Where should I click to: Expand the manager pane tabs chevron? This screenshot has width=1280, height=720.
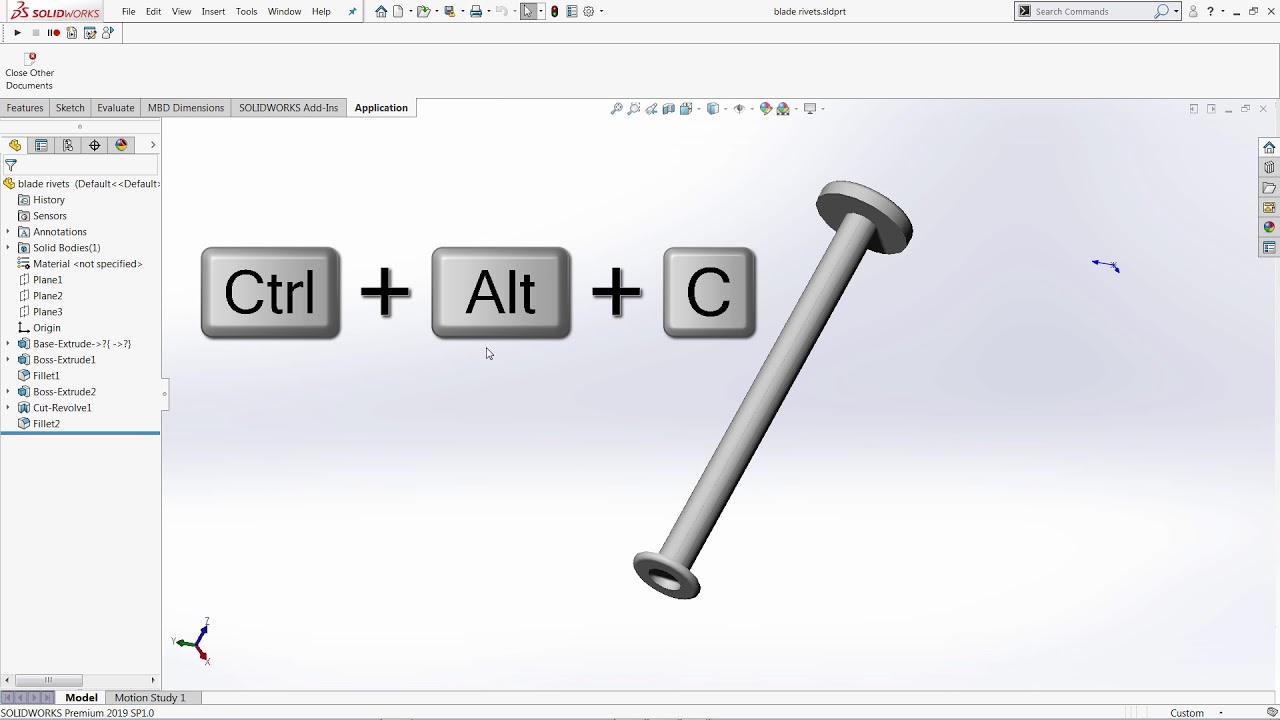(152, 145)
